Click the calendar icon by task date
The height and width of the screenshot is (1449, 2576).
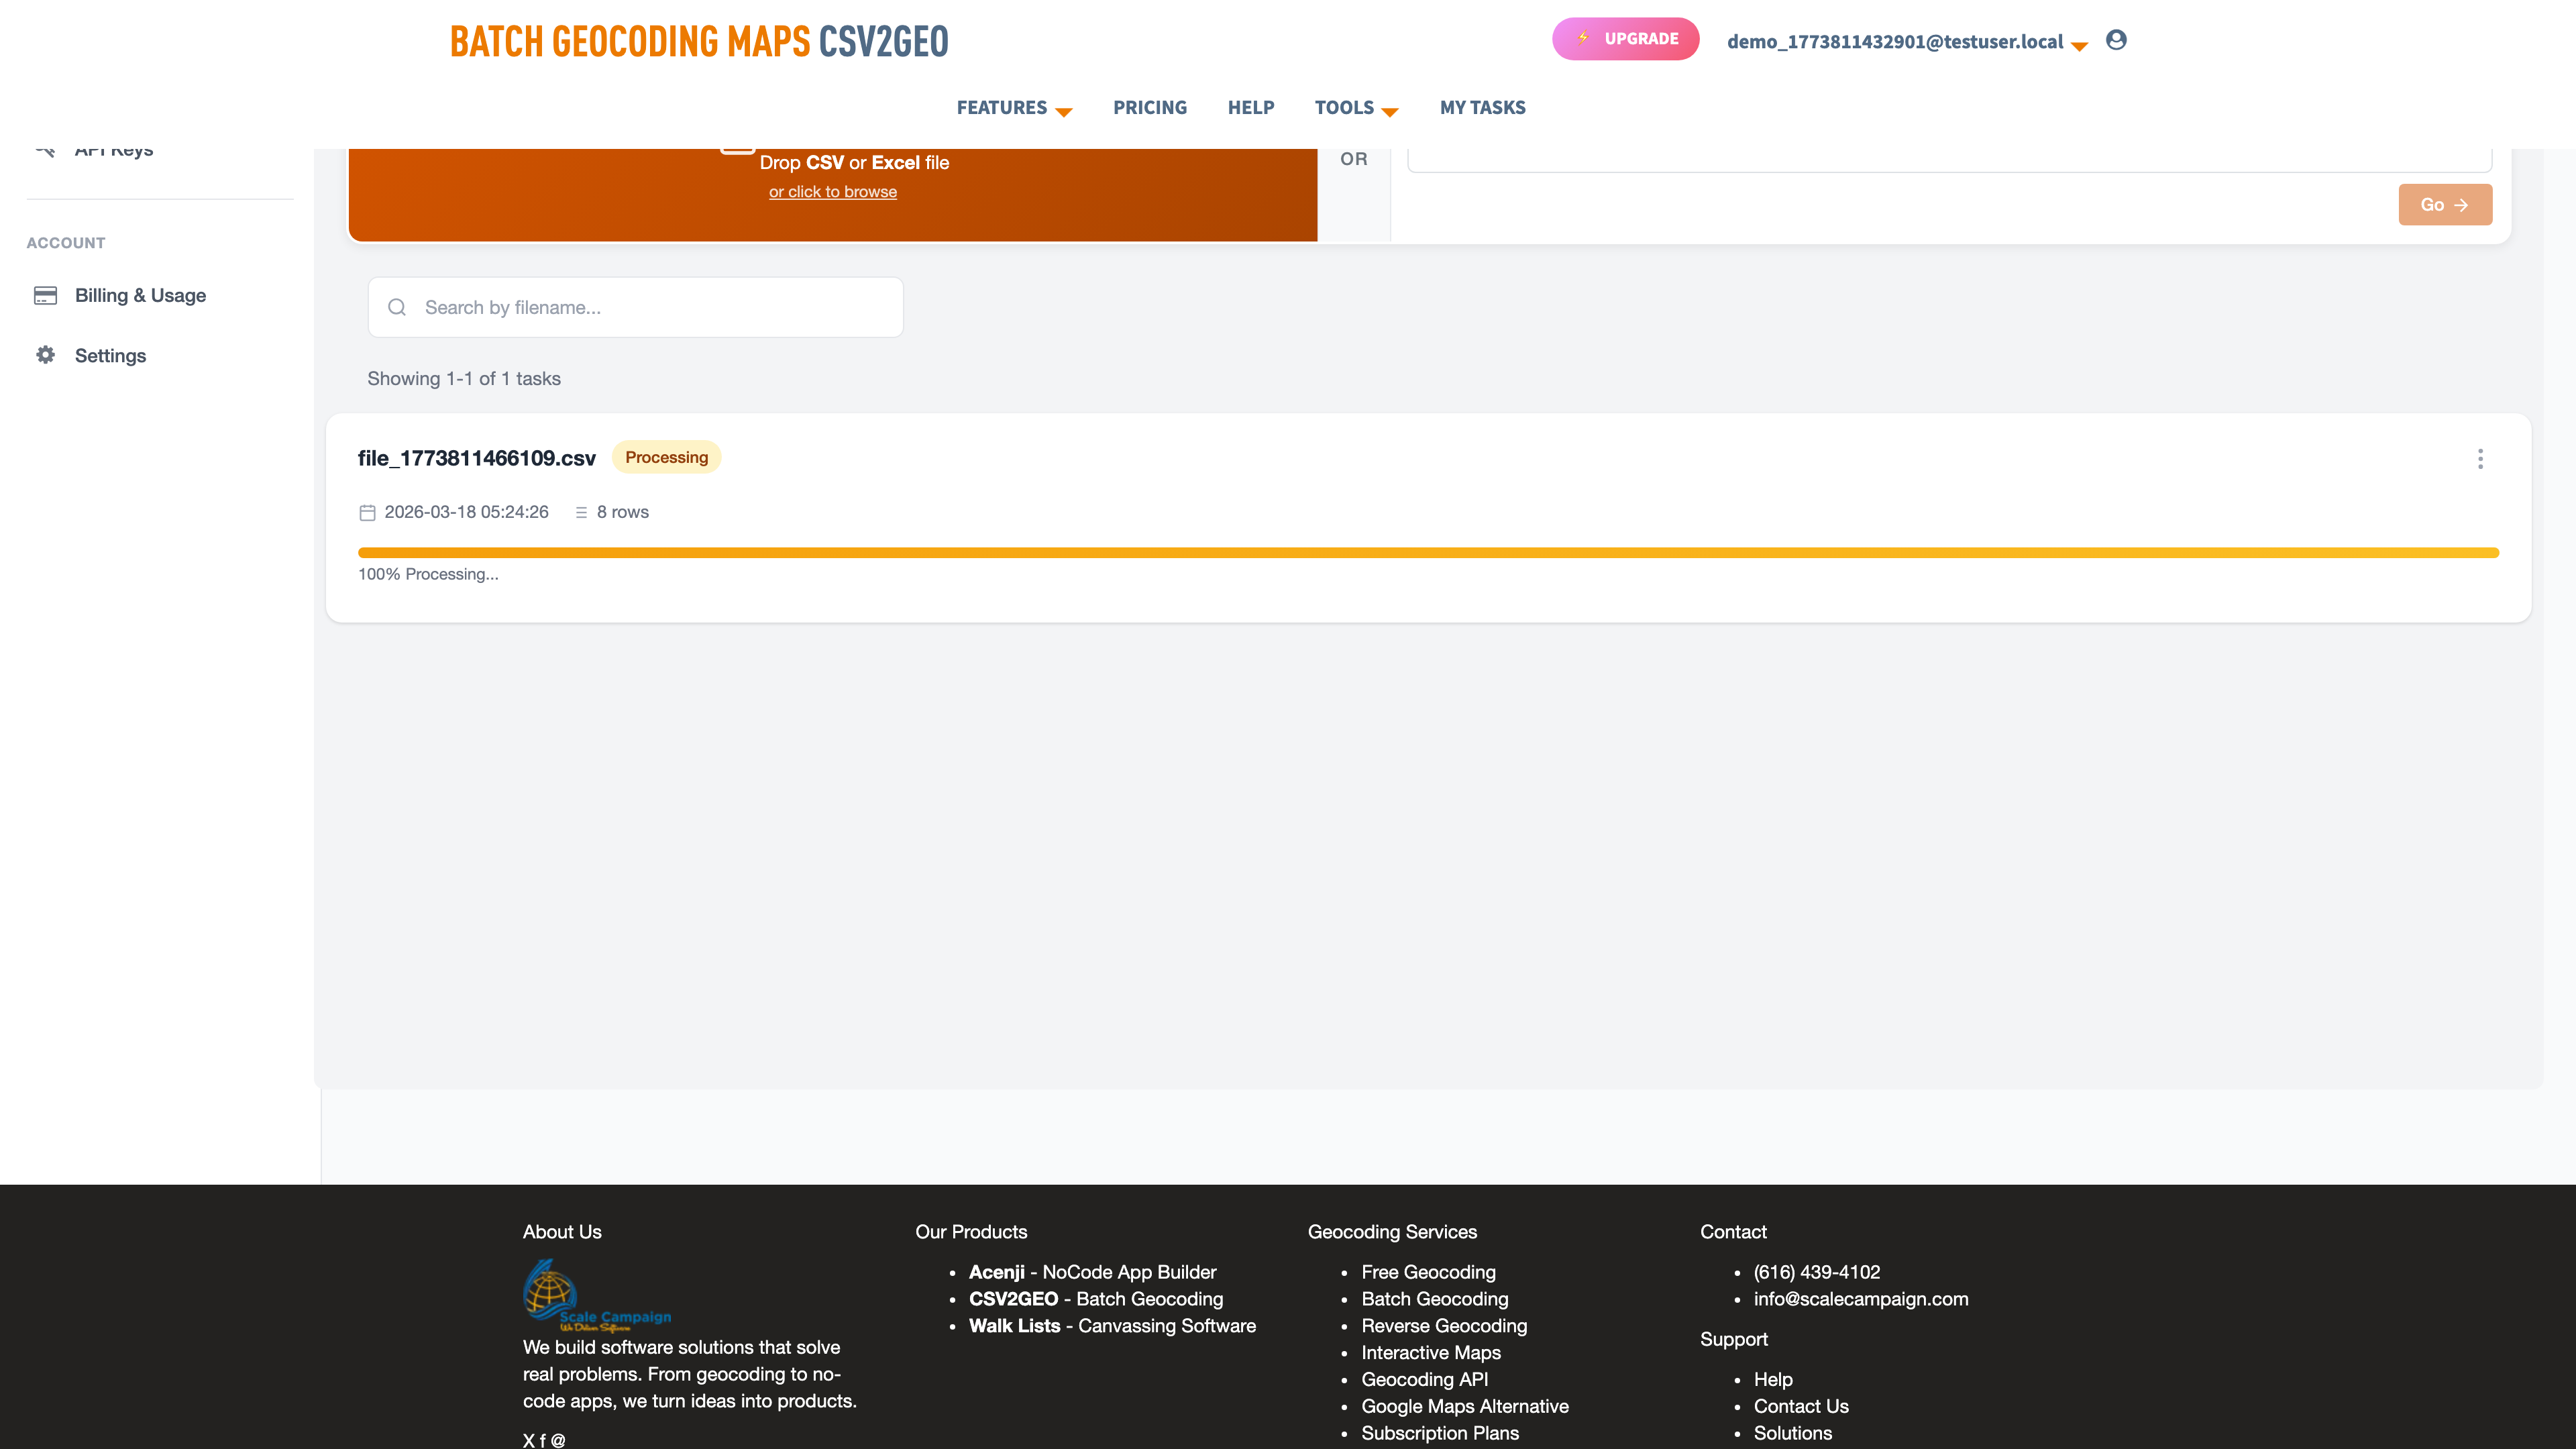pyautogui.click(x=367, y=512)
